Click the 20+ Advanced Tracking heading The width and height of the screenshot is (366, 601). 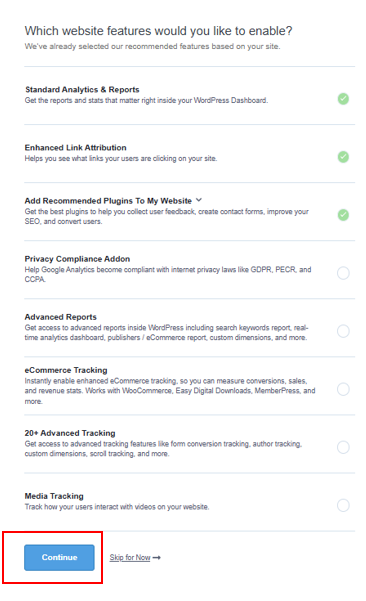click(x=70, y=433)
